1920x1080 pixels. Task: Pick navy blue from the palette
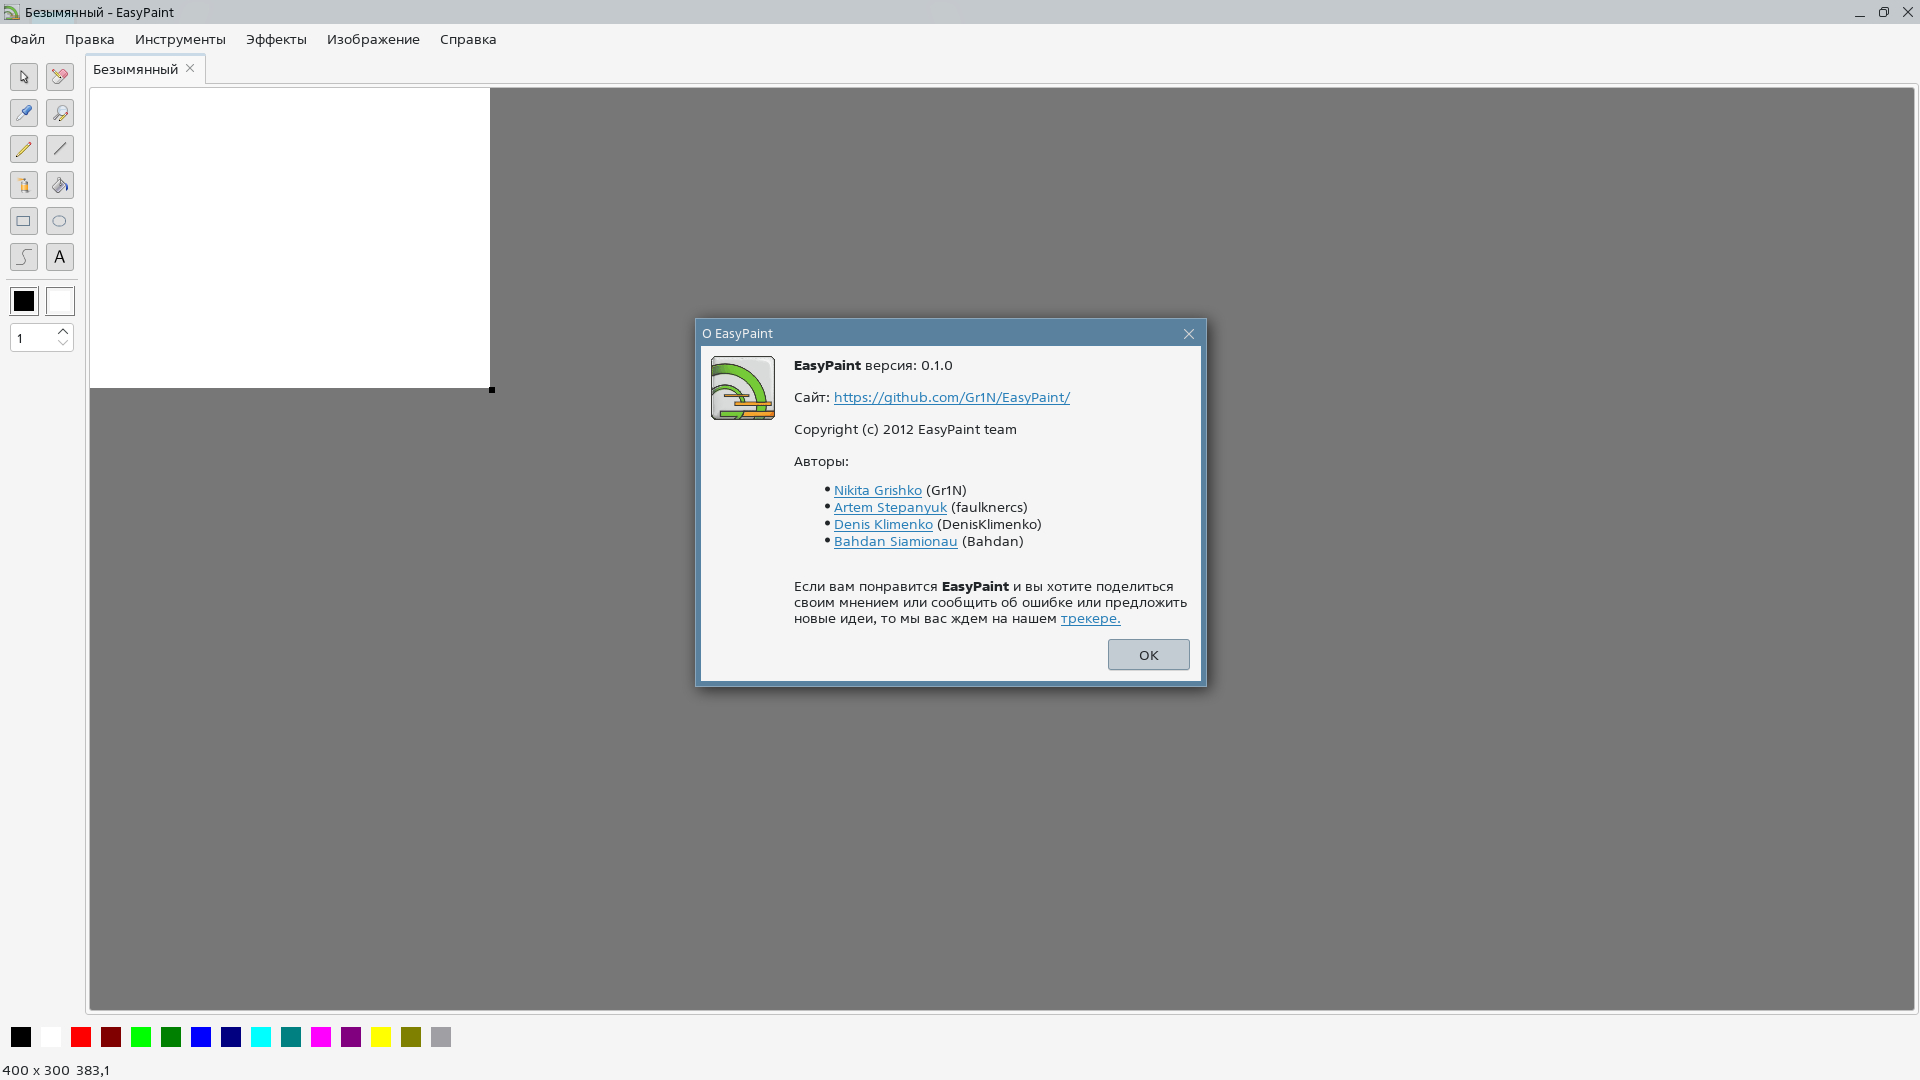pos(231,1037)
